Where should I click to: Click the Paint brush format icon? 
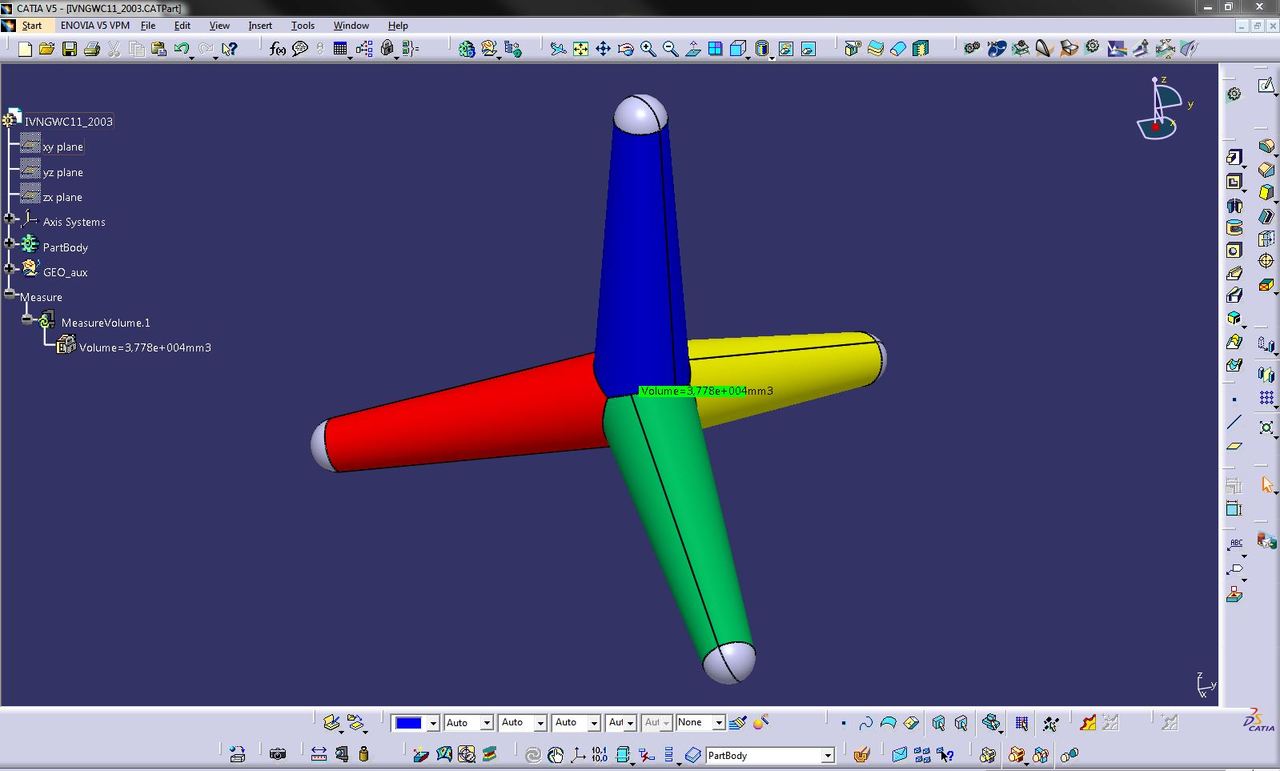point(738,722)
